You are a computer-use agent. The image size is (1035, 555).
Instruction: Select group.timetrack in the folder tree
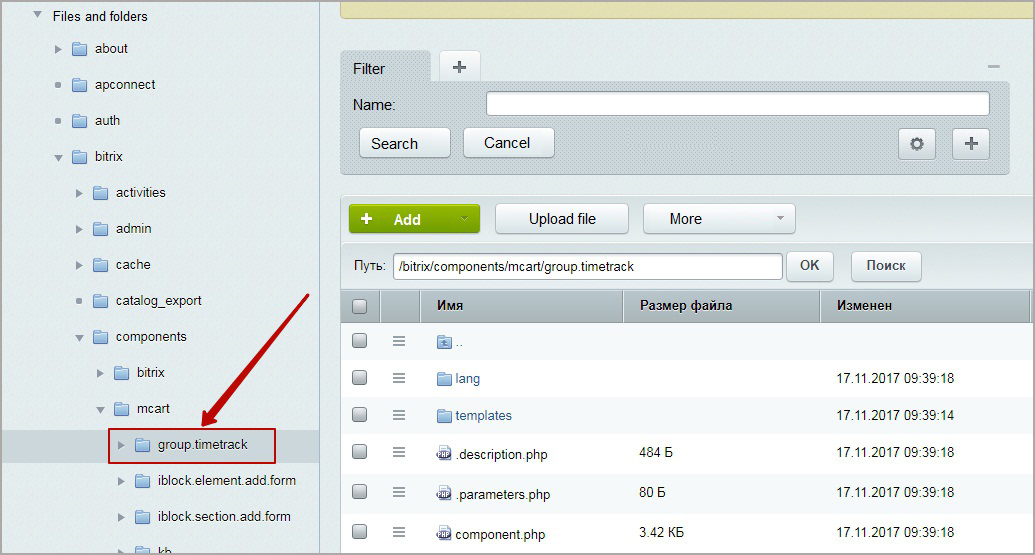[203, 445]
